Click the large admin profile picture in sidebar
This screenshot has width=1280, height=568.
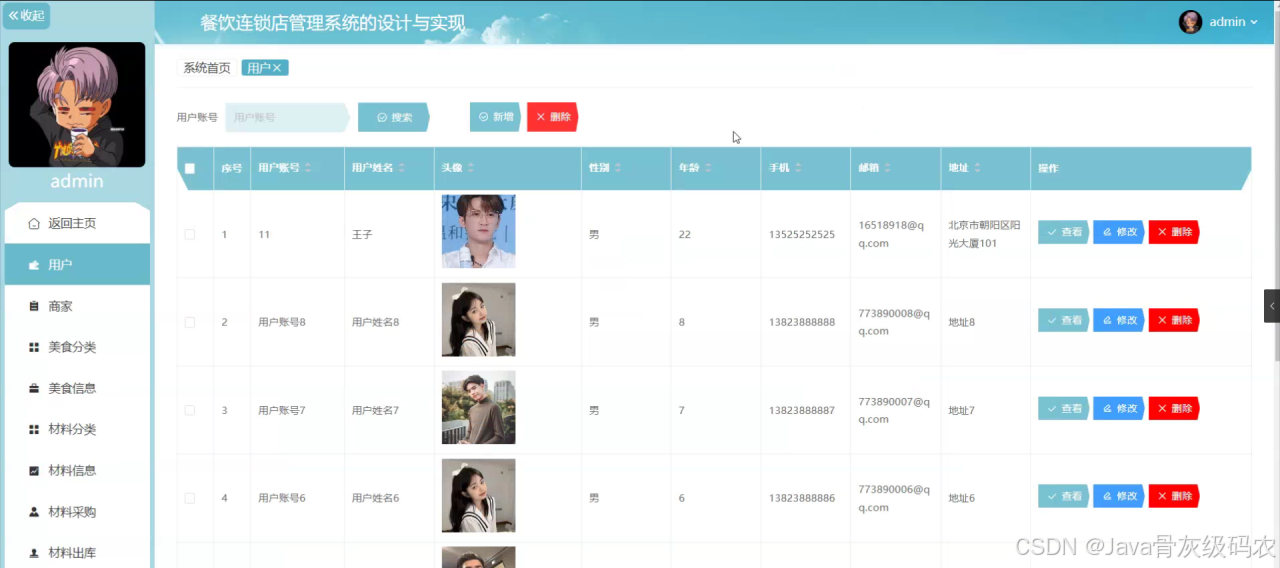tap(77, 104)
